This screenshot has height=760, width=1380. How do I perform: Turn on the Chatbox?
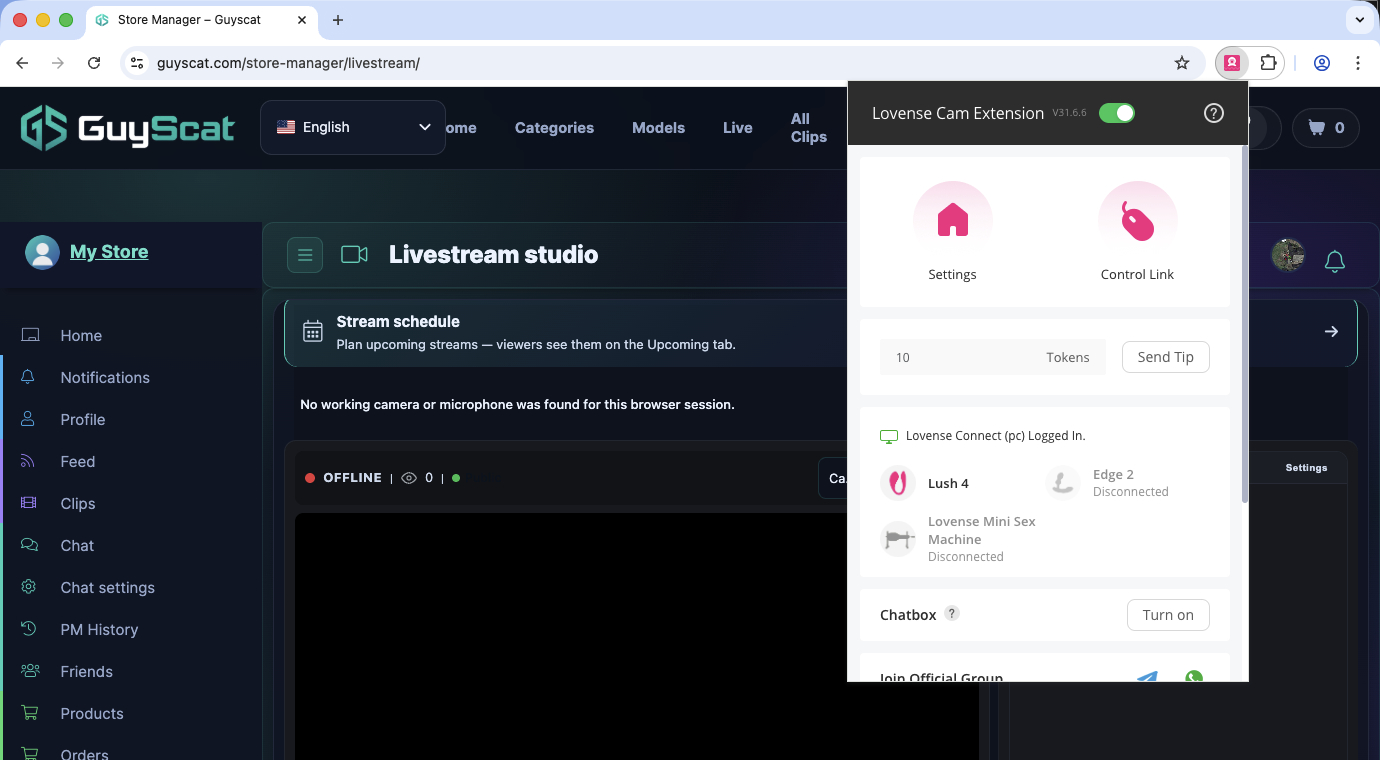pos(1168,615)
